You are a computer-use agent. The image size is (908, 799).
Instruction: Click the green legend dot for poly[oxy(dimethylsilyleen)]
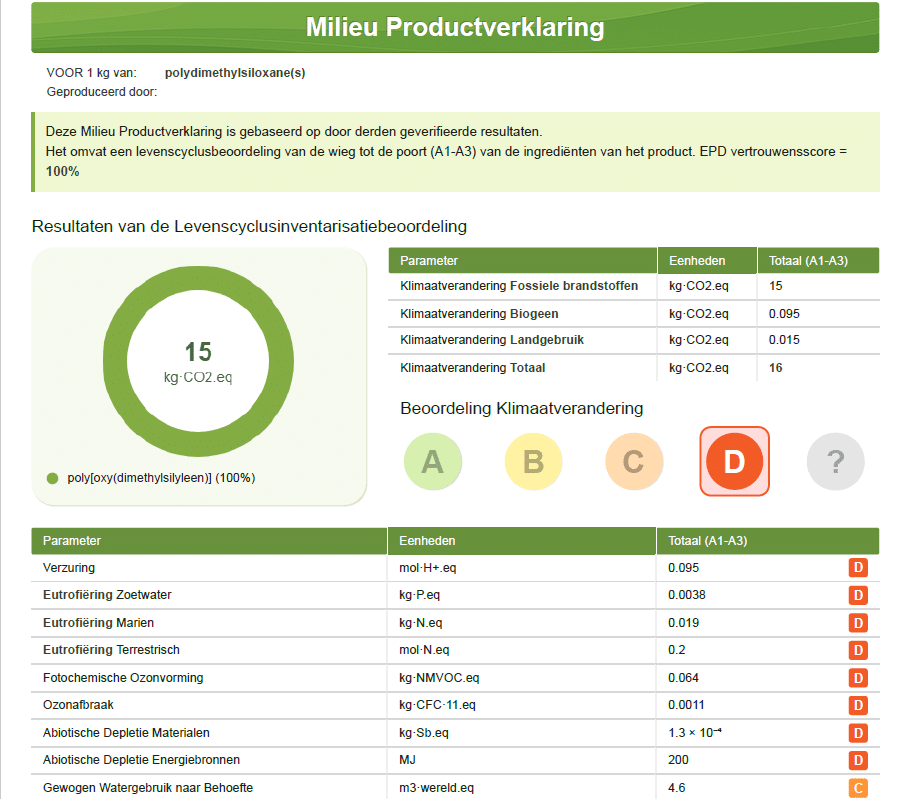click(x=53, y=478)
